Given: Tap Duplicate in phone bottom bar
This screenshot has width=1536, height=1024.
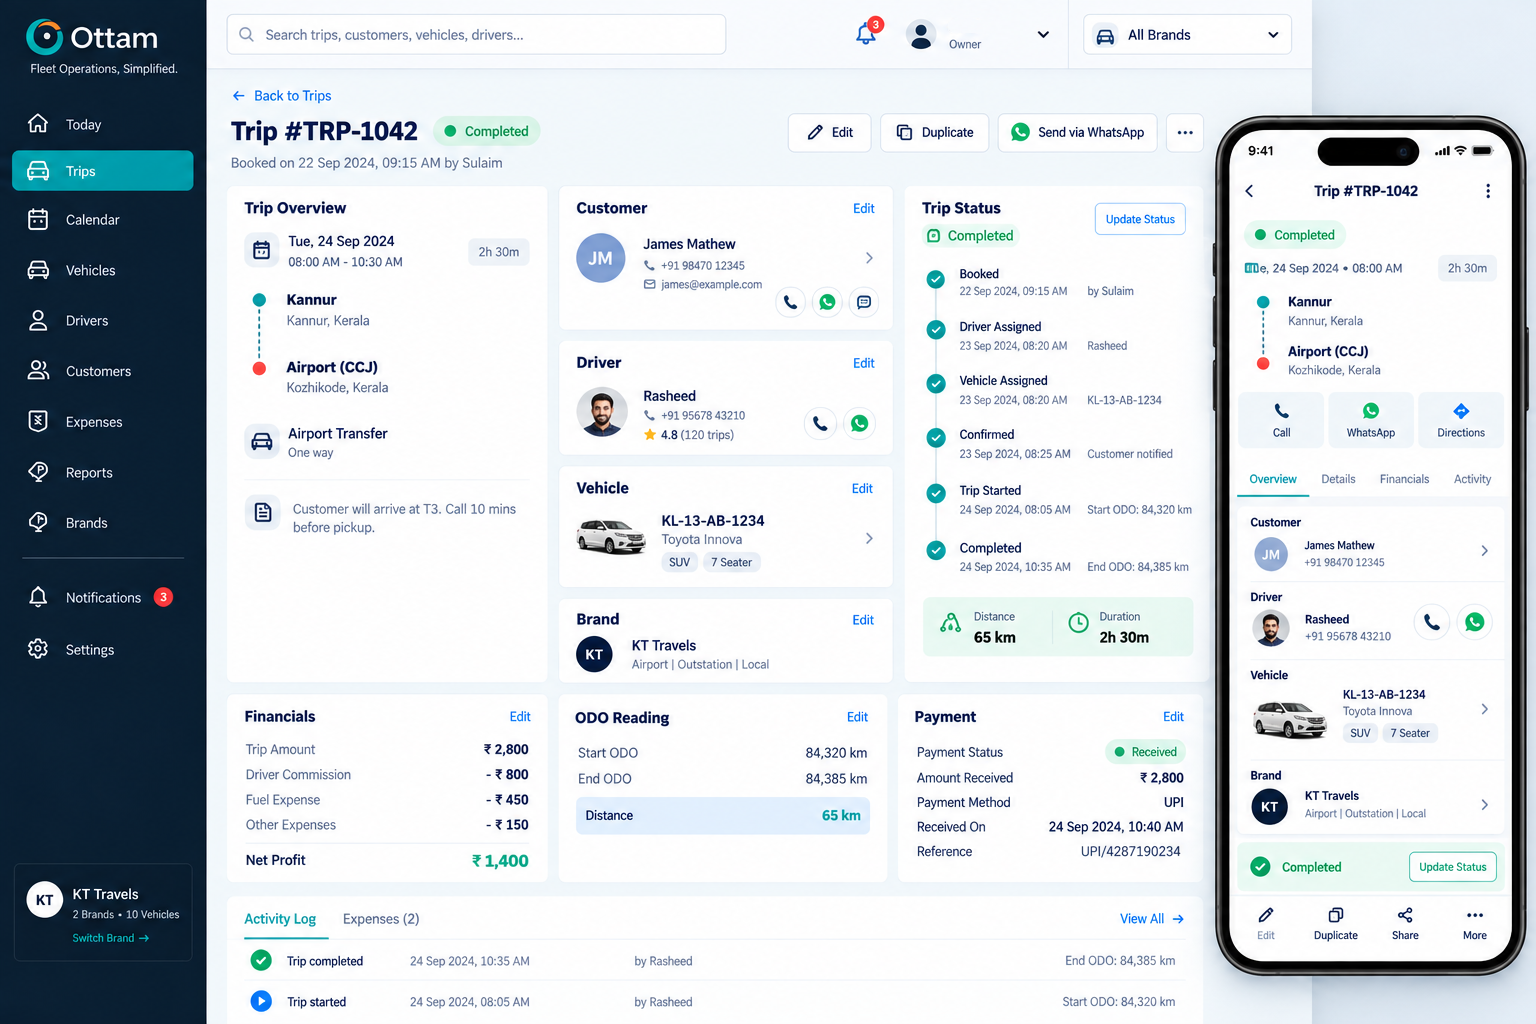Looking at the screenshot, I should [x=1336, y=924].
